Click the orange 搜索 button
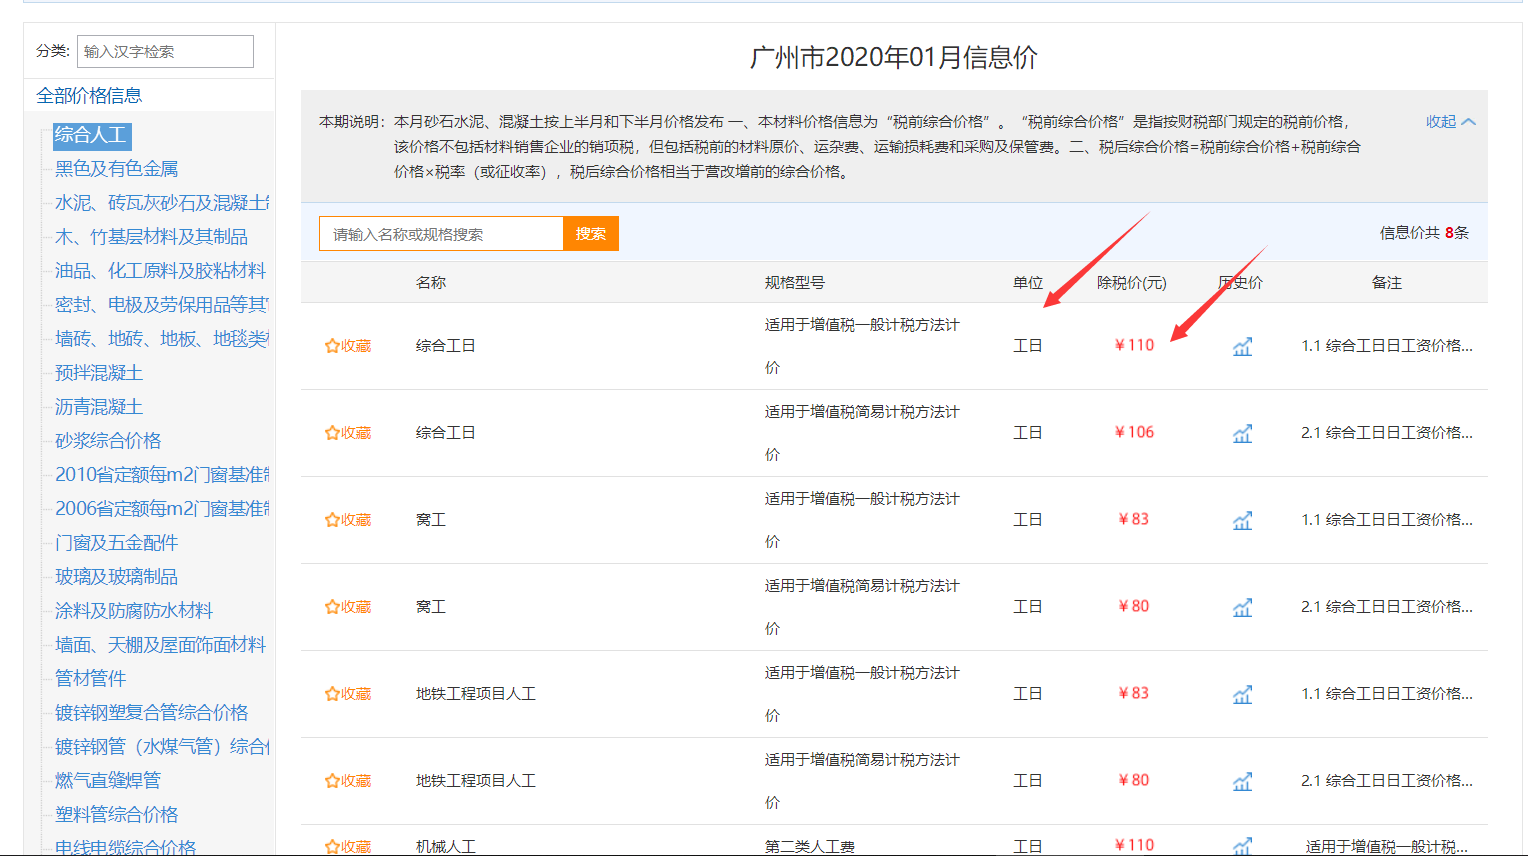 591,234
